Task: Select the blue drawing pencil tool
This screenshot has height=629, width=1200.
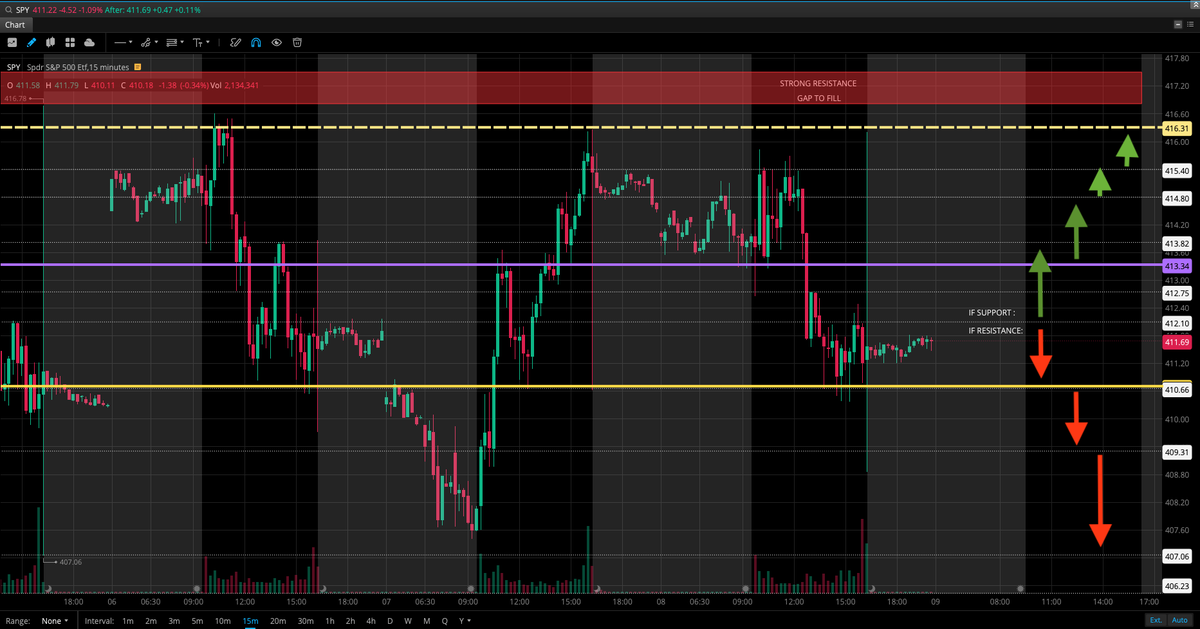Action: [x=31, y=43]
